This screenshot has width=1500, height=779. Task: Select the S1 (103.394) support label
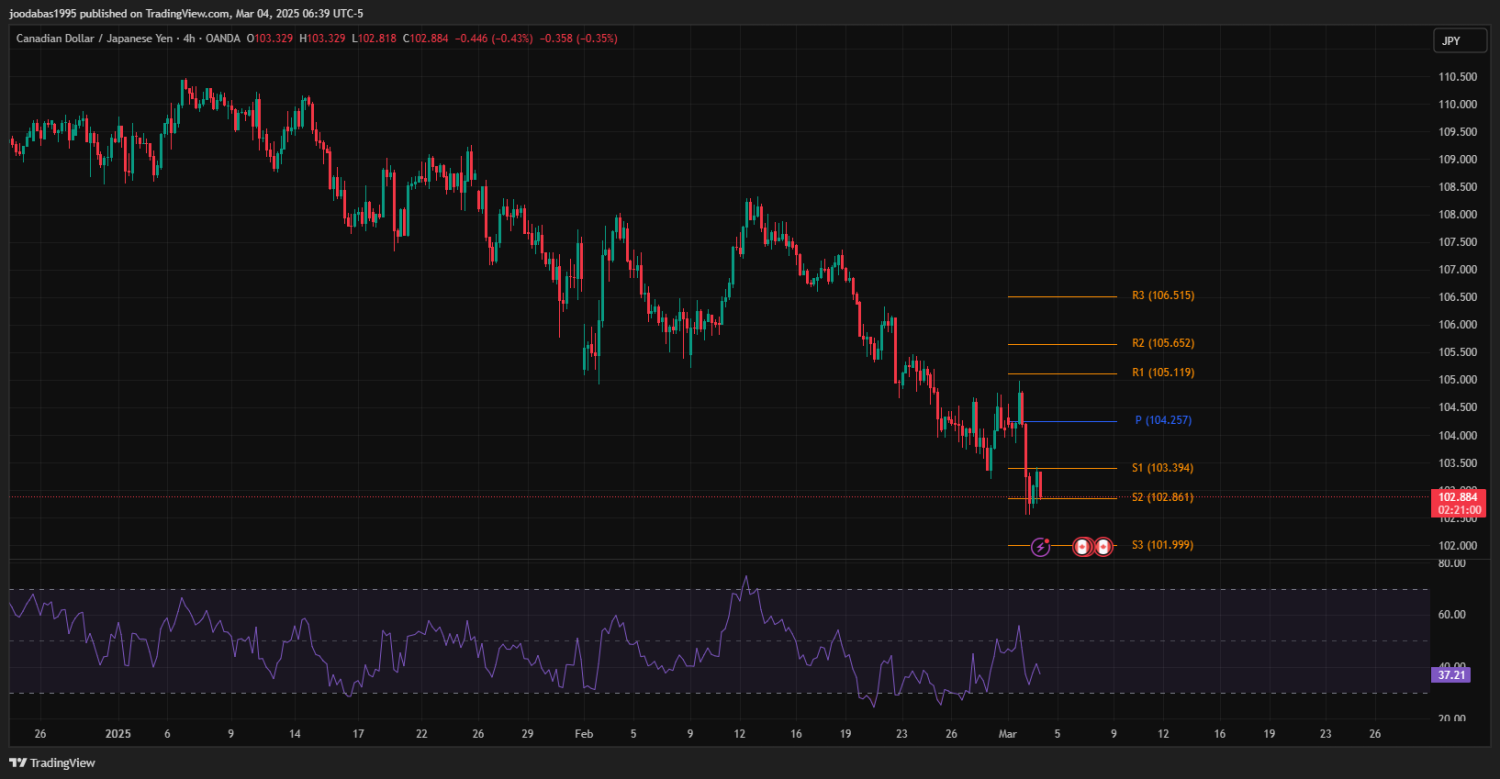coord(1163,468)
